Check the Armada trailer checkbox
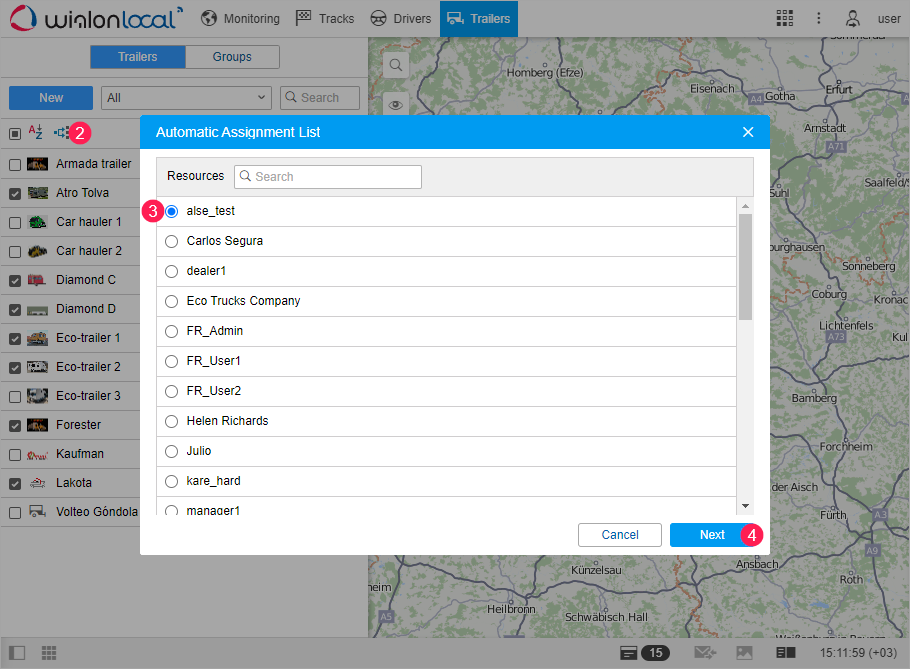Screen dimensions: 910x669 pos(15,165)
